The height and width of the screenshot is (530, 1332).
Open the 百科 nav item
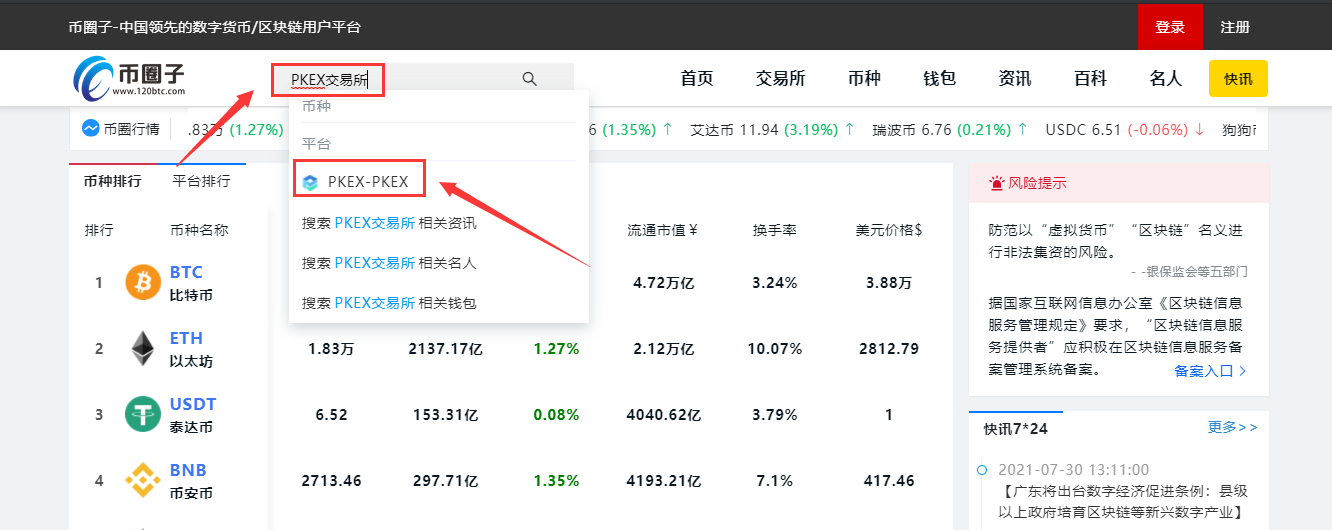point(1091,79)
